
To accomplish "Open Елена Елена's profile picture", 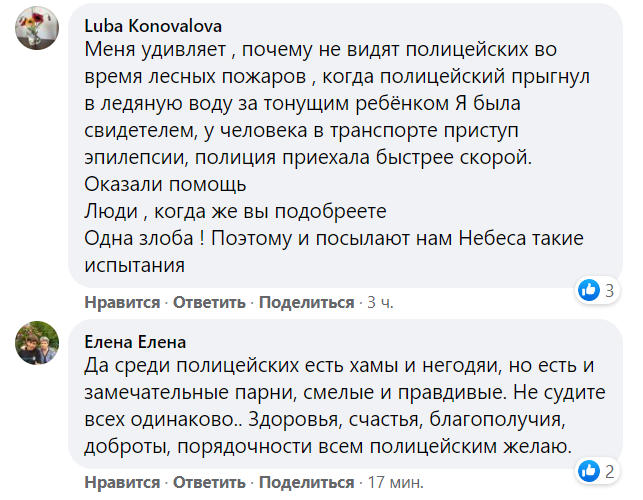I will pos(36,346).
